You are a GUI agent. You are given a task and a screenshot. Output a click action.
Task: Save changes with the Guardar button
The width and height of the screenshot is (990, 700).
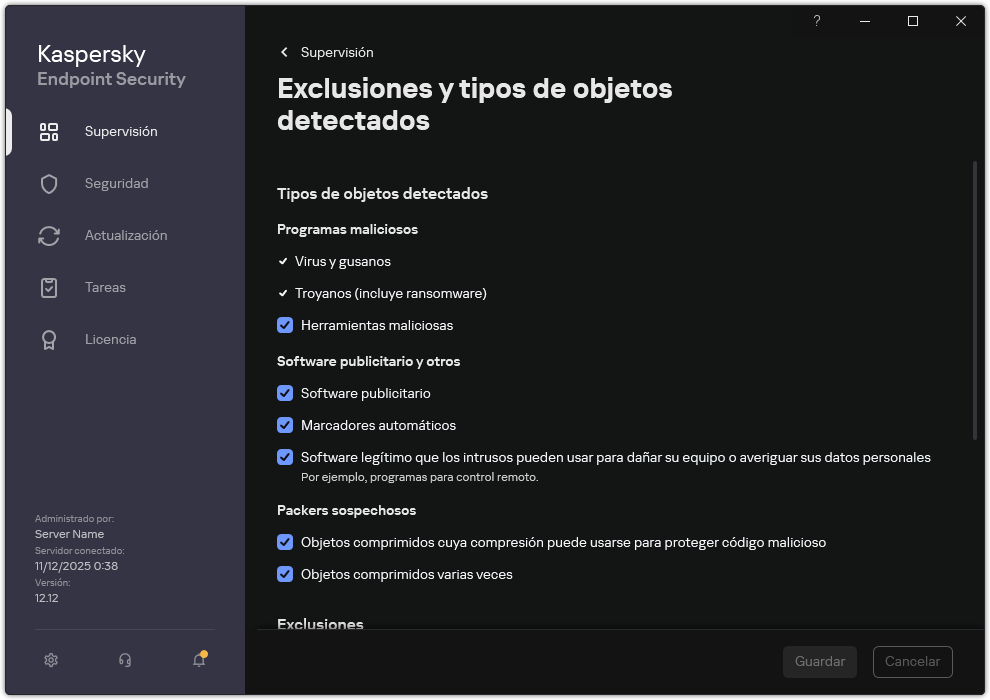click(819, 661)
